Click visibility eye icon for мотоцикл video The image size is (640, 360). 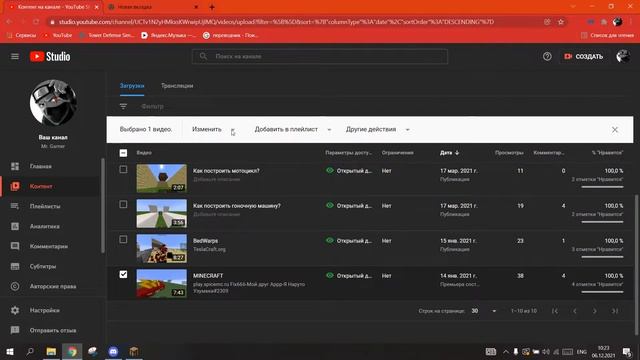tap(330, 170)
